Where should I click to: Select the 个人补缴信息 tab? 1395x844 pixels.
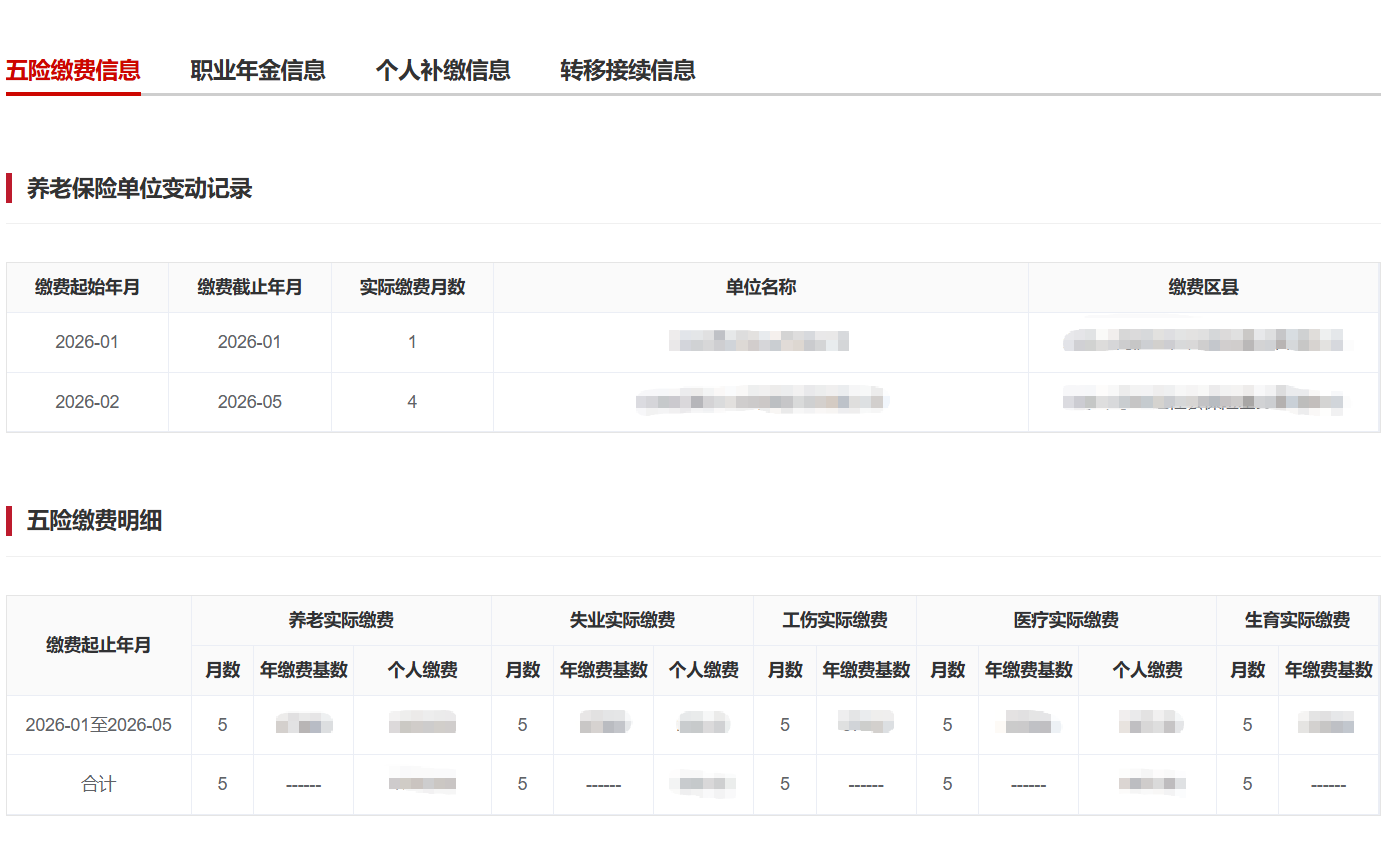coord(443,70)
